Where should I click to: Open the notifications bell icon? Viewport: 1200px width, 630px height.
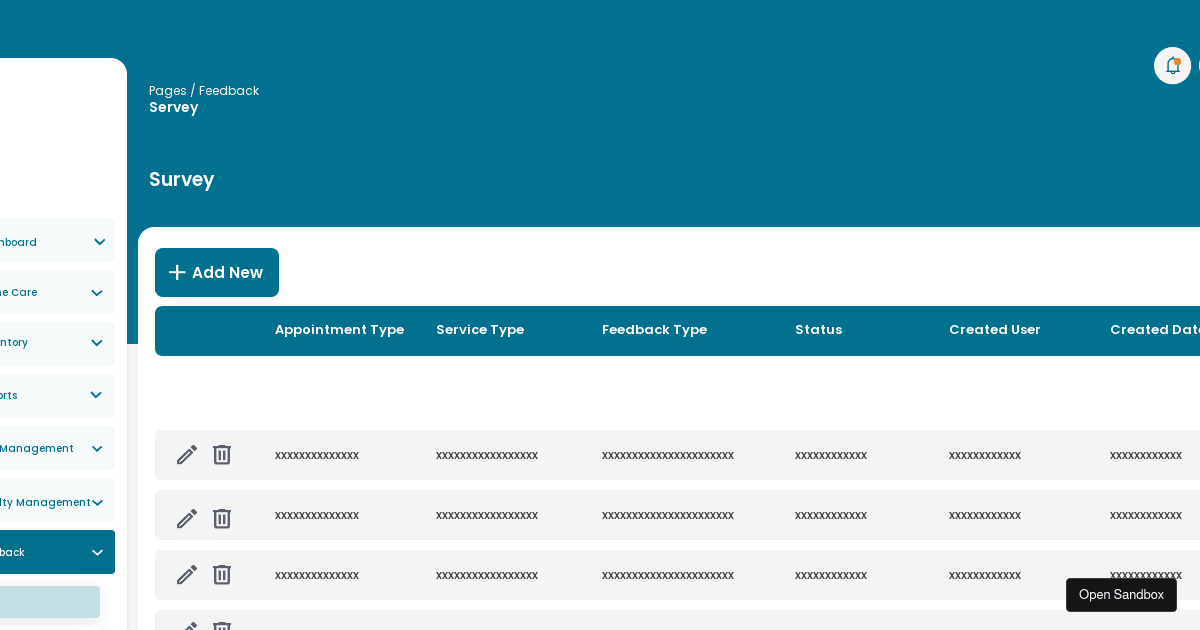click(1172, 66)
